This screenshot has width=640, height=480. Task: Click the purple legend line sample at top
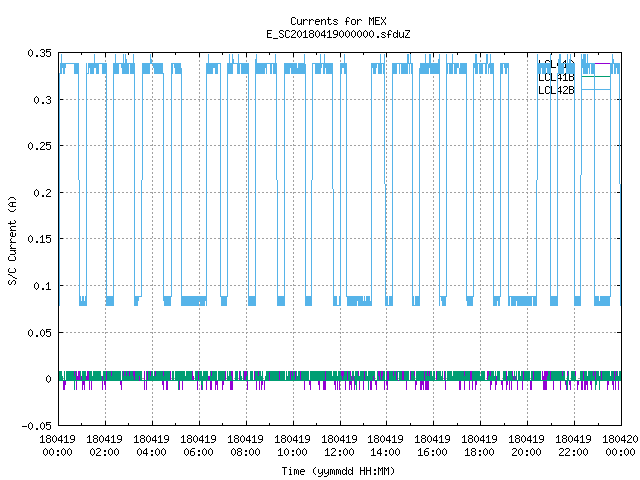click(x=602, y=64)
